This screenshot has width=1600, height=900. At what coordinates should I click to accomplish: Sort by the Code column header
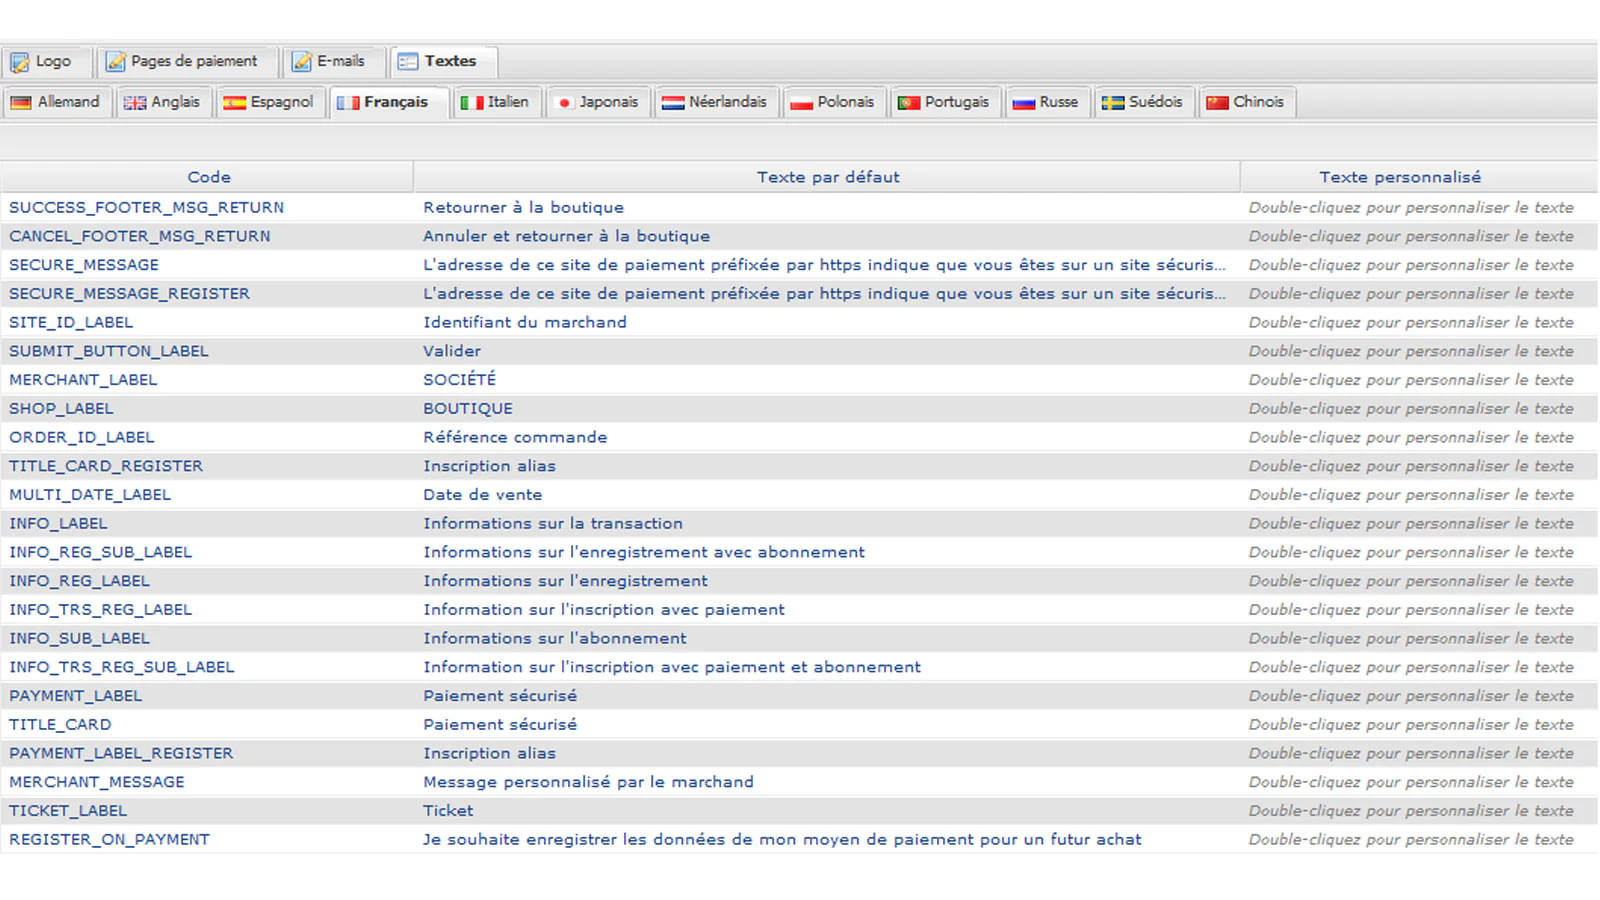(208, 177)
